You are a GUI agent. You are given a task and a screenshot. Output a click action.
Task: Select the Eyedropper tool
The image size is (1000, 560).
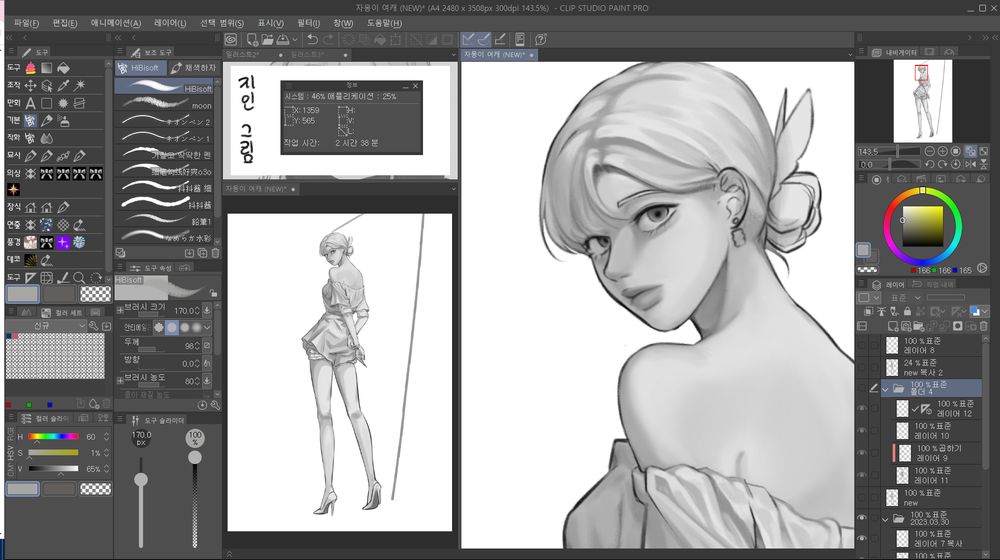pyautogui.click(x=63, y=85)
